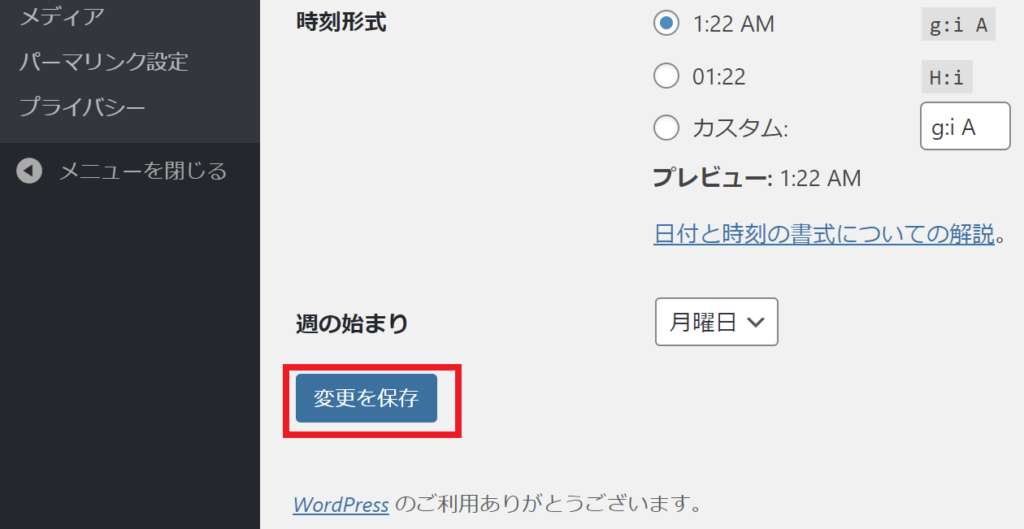1024x529 pixels.
Task: Open the プライバシー menu item
Action: 82,107
